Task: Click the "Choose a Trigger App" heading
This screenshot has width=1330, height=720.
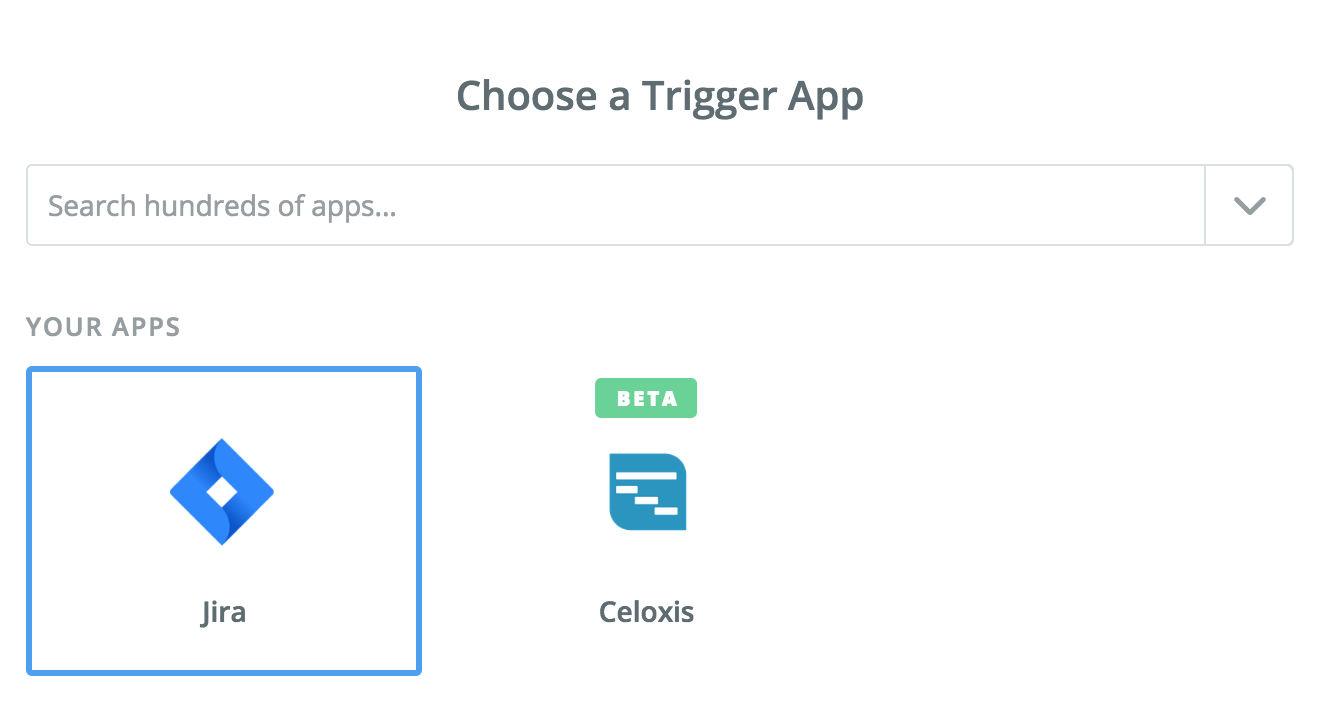Action: [x=660, y=97]
